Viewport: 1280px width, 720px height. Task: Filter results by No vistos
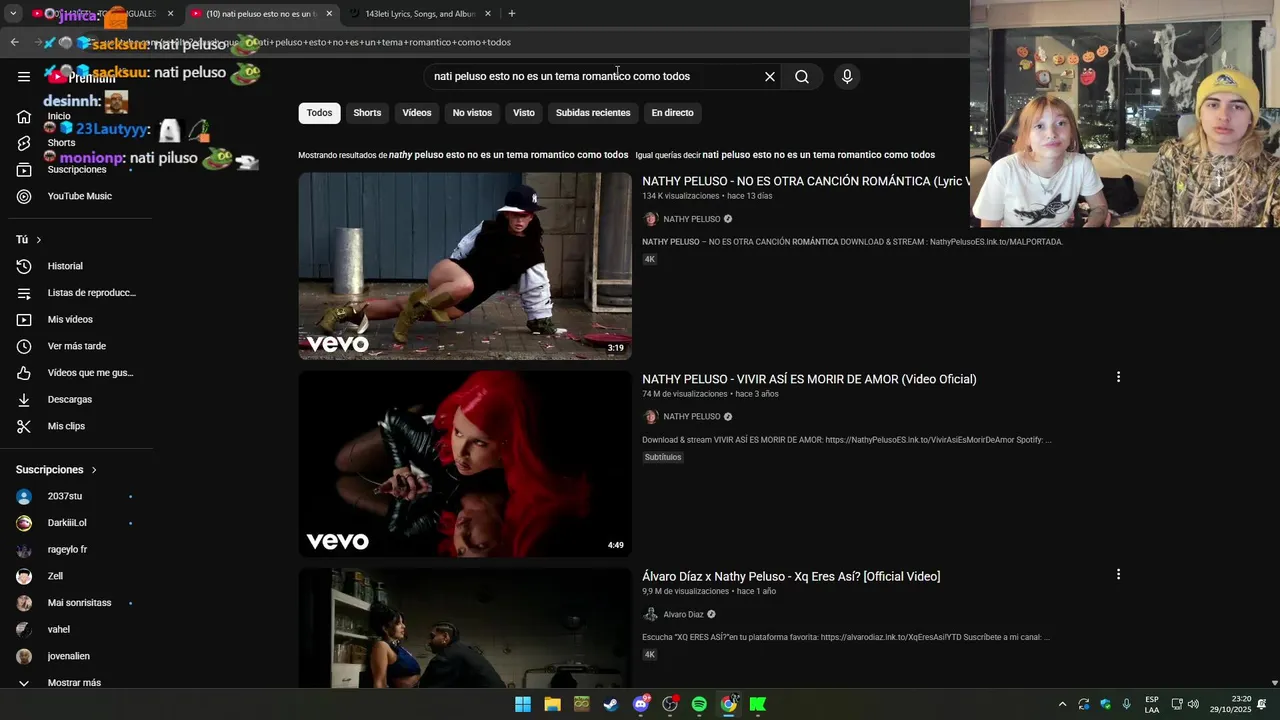coord(472,113)
